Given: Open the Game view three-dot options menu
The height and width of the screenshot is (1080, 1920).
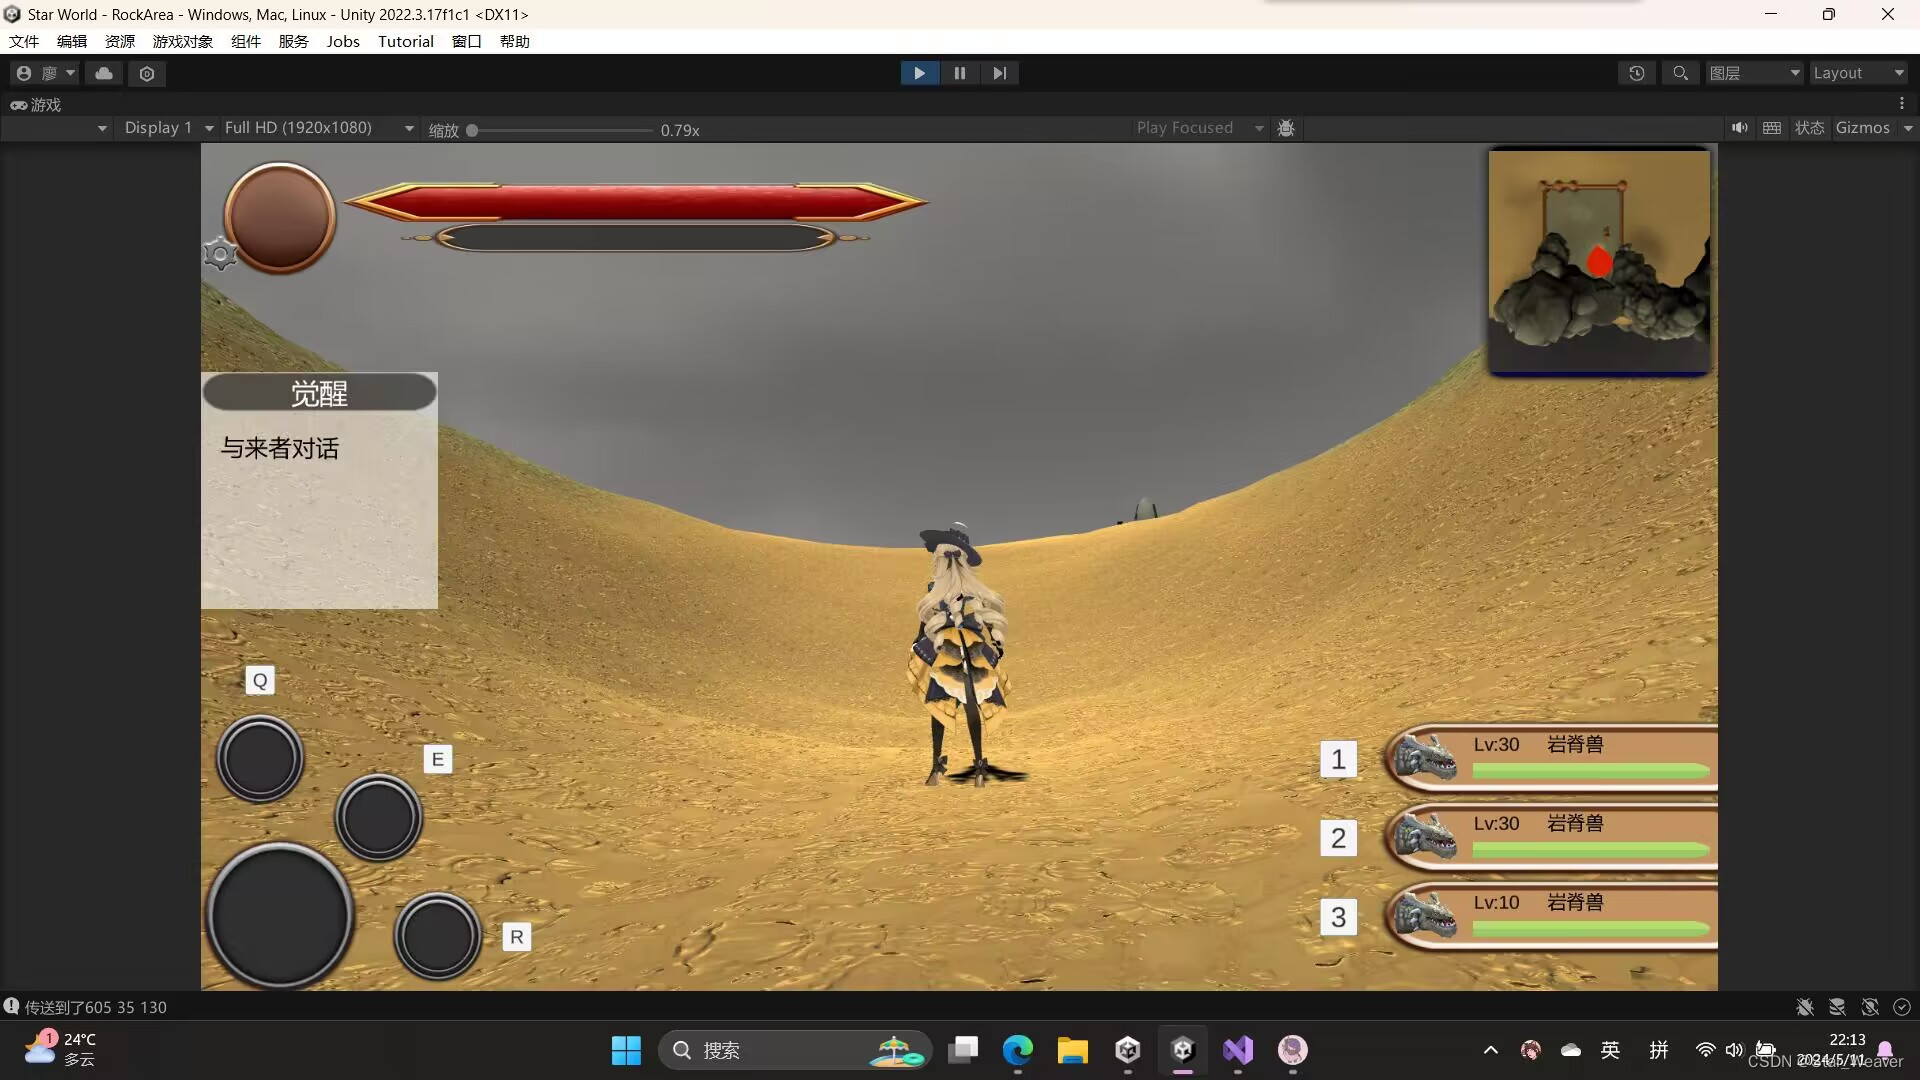Looking at the screenshot, I should 1902,104.
